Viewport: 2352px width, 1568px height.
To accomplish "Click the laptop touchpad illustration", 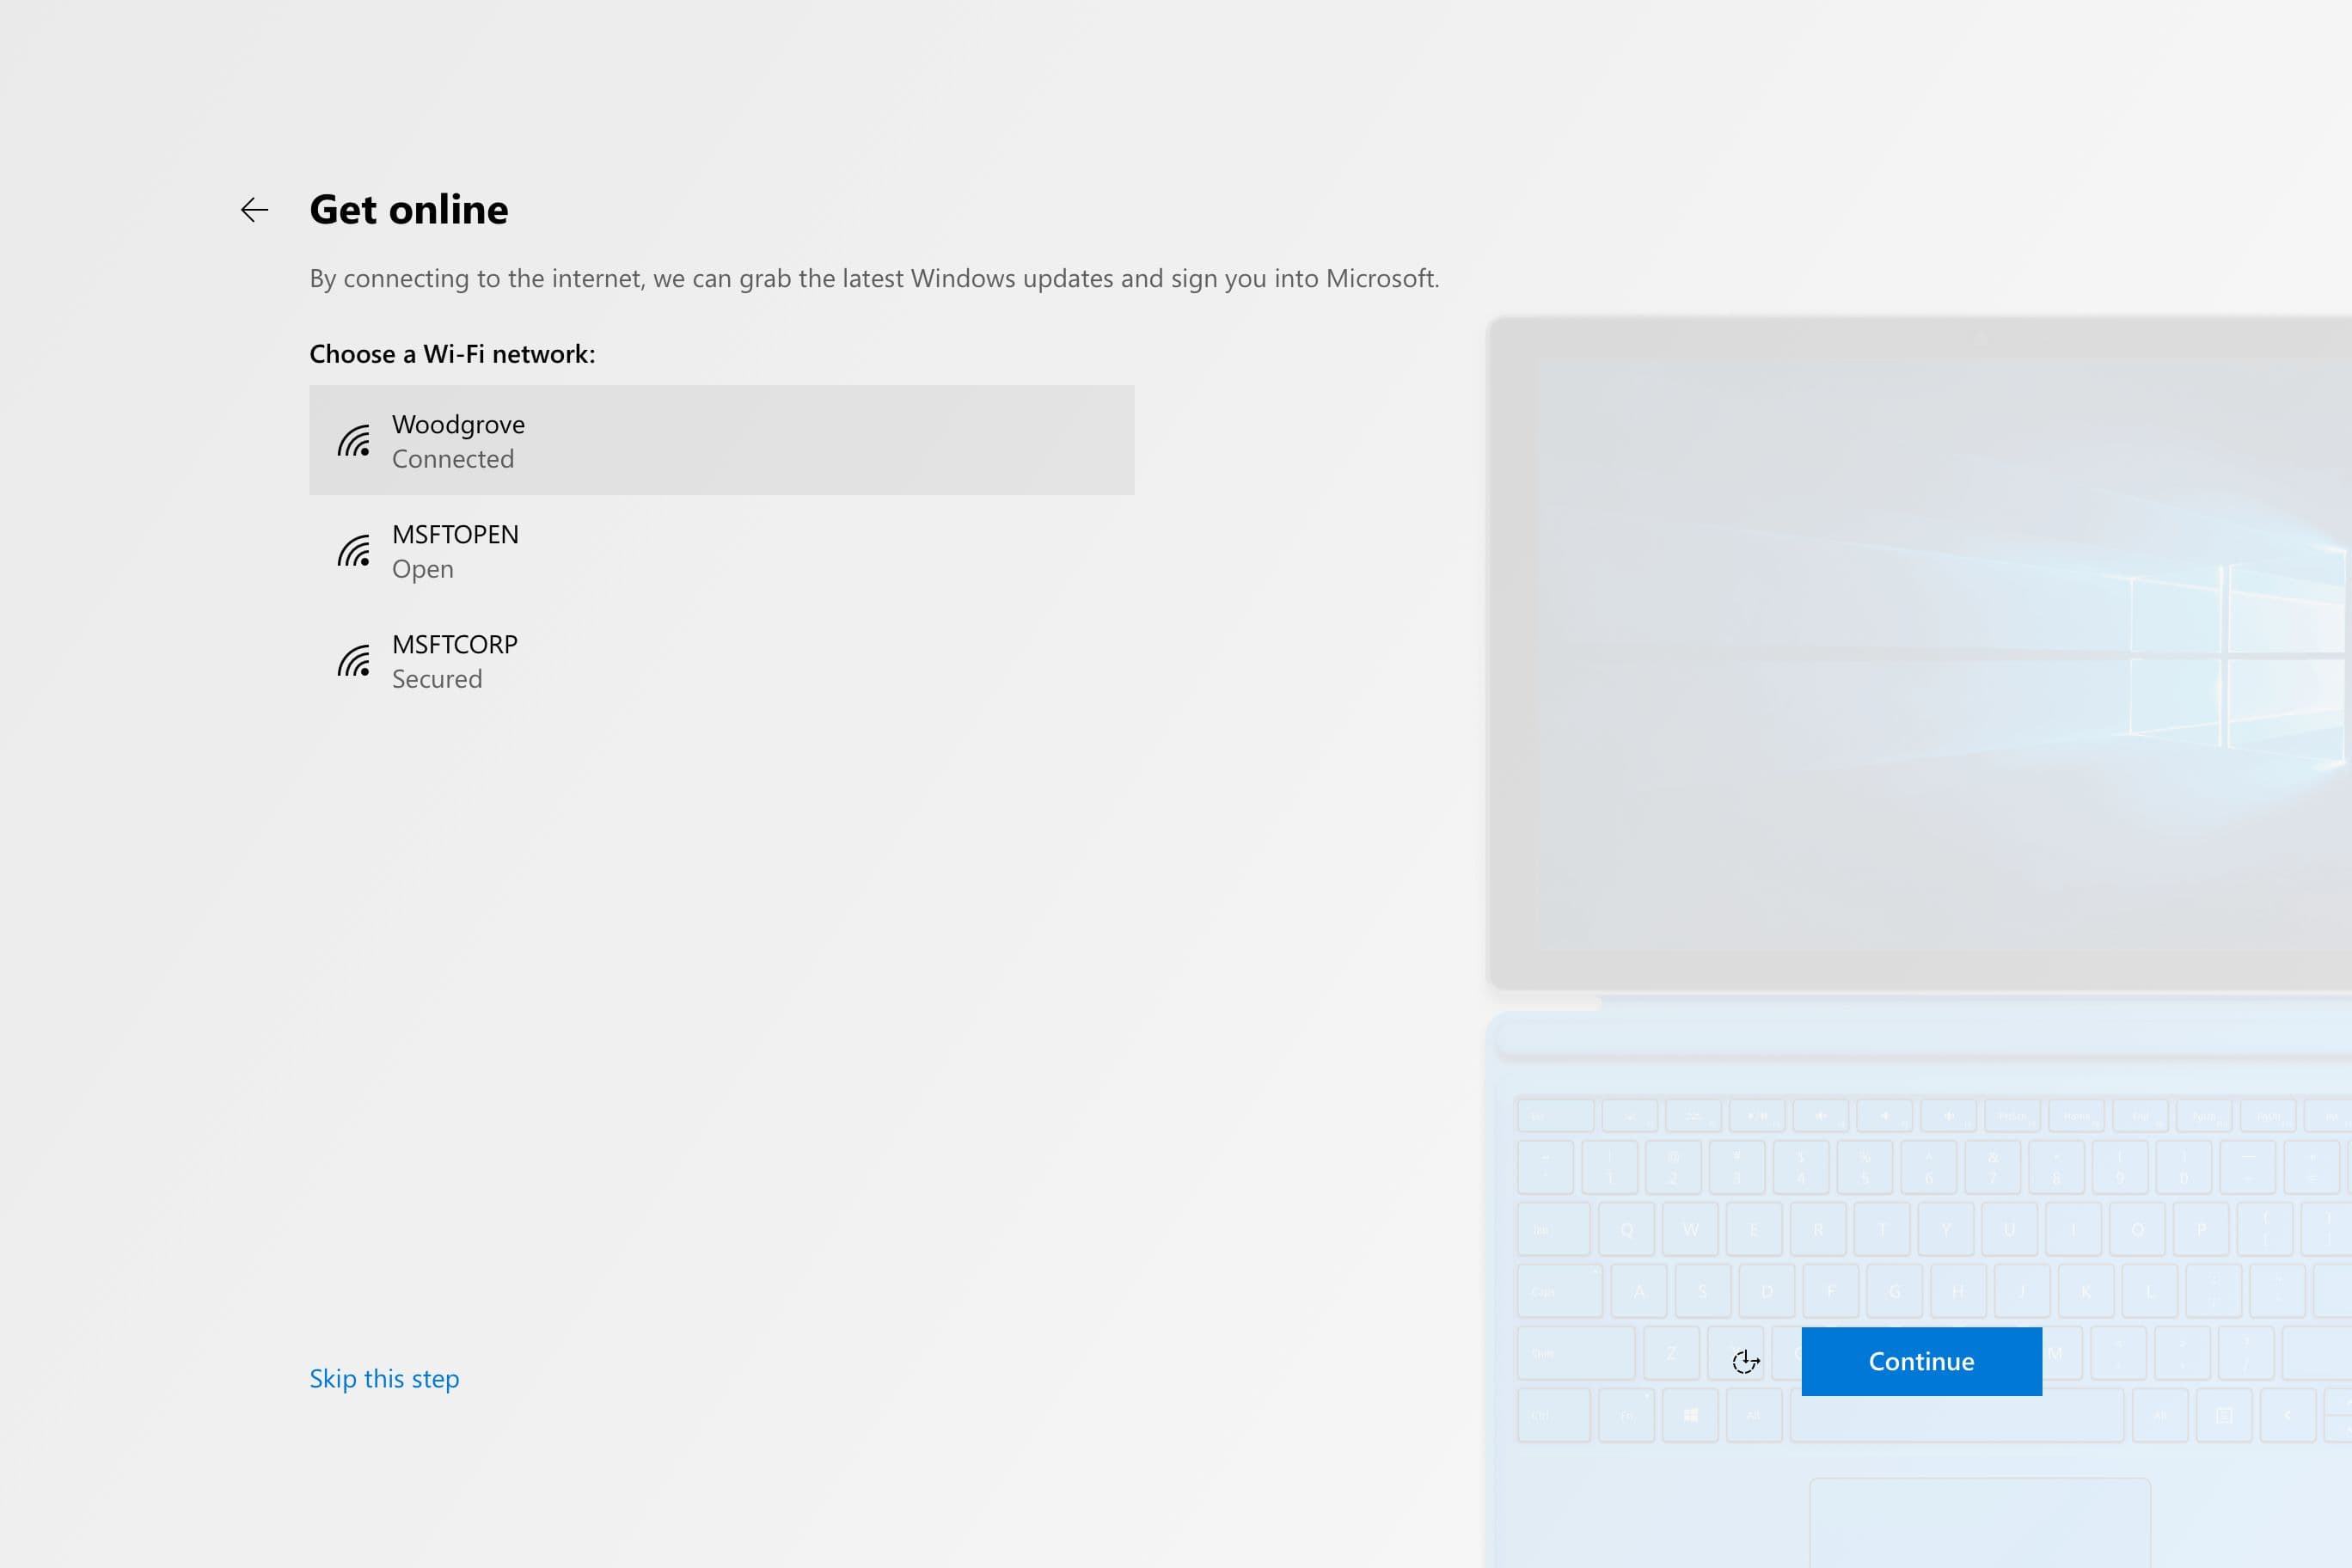I will pyautogui.click(x=1978, y=1525).
